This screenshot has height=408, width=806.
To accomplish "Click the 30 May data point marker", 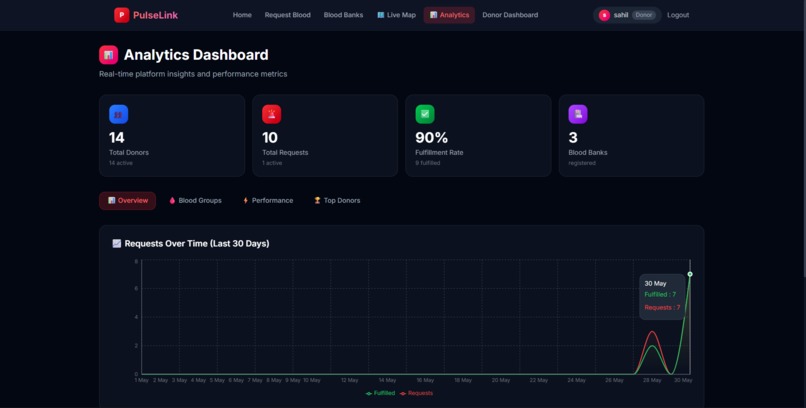I will 690,274.
